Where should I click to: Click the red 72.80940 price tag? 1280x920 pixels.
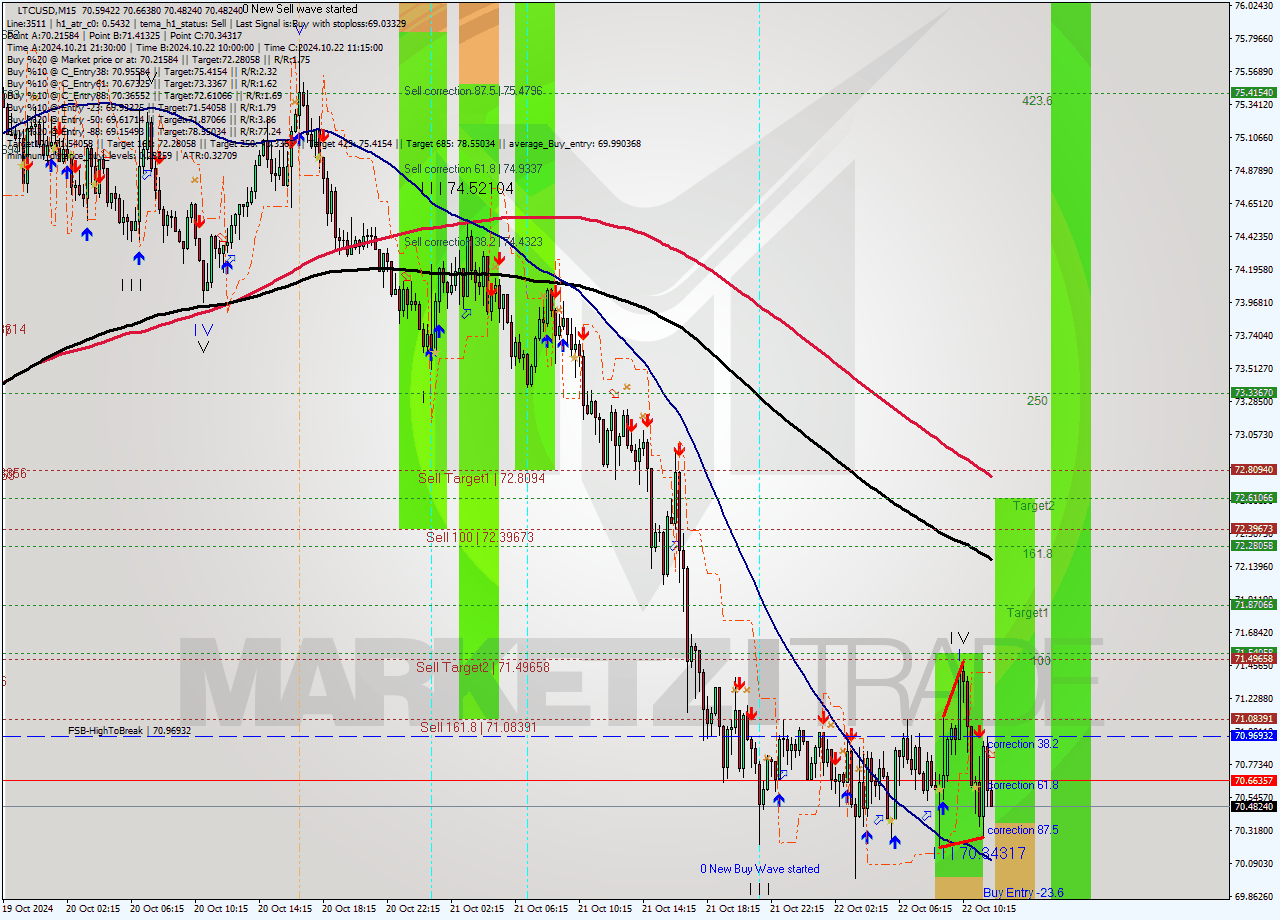coord(1254,469)
